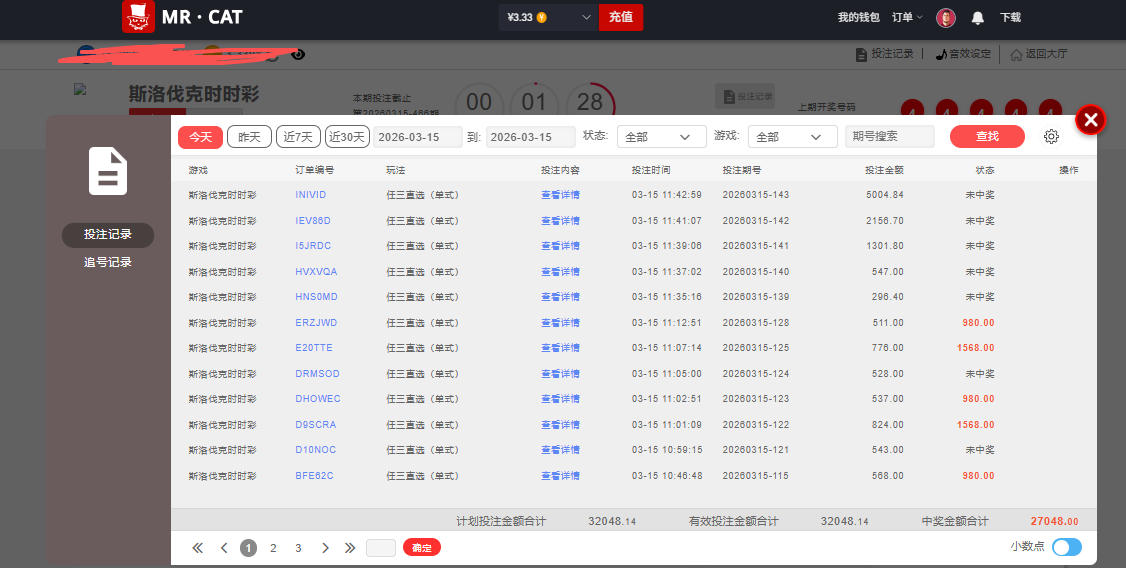The height and width of the screenshot is (568, 1126).
Task: Open the notification bell
Action: click(x=977, y=18)
